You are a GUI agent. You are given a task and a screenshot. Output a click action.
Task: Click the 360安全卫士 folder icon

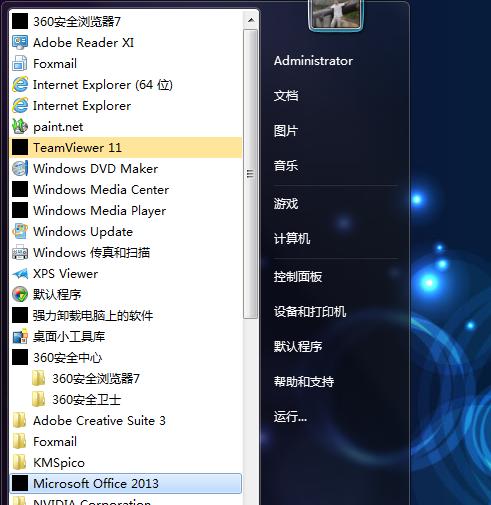[x=39, y=400]
